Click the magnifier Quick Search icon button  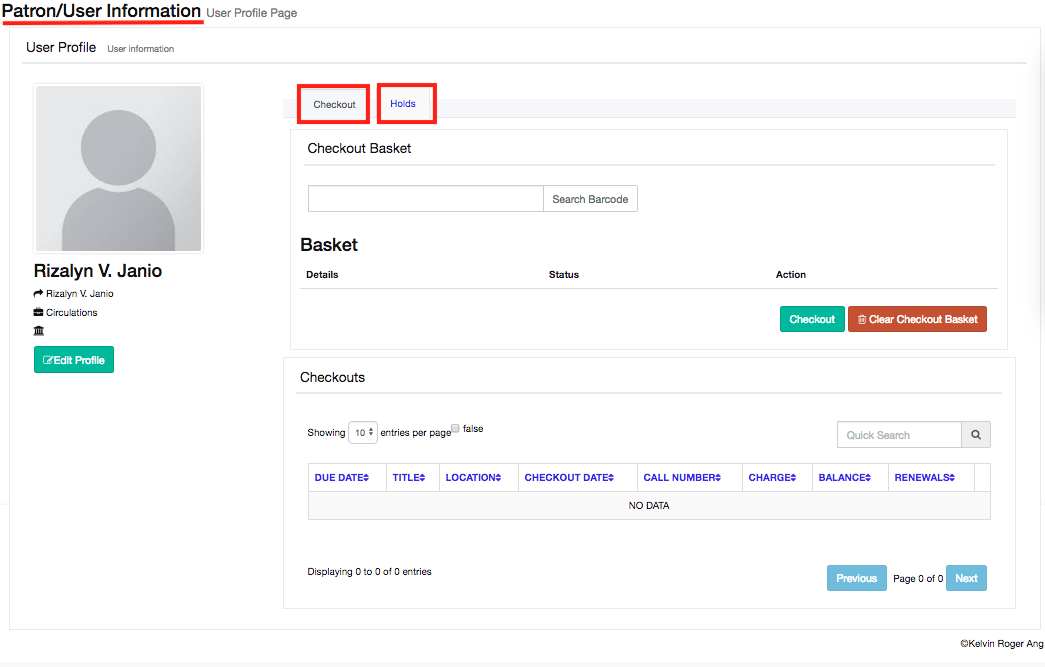(975, 435)
